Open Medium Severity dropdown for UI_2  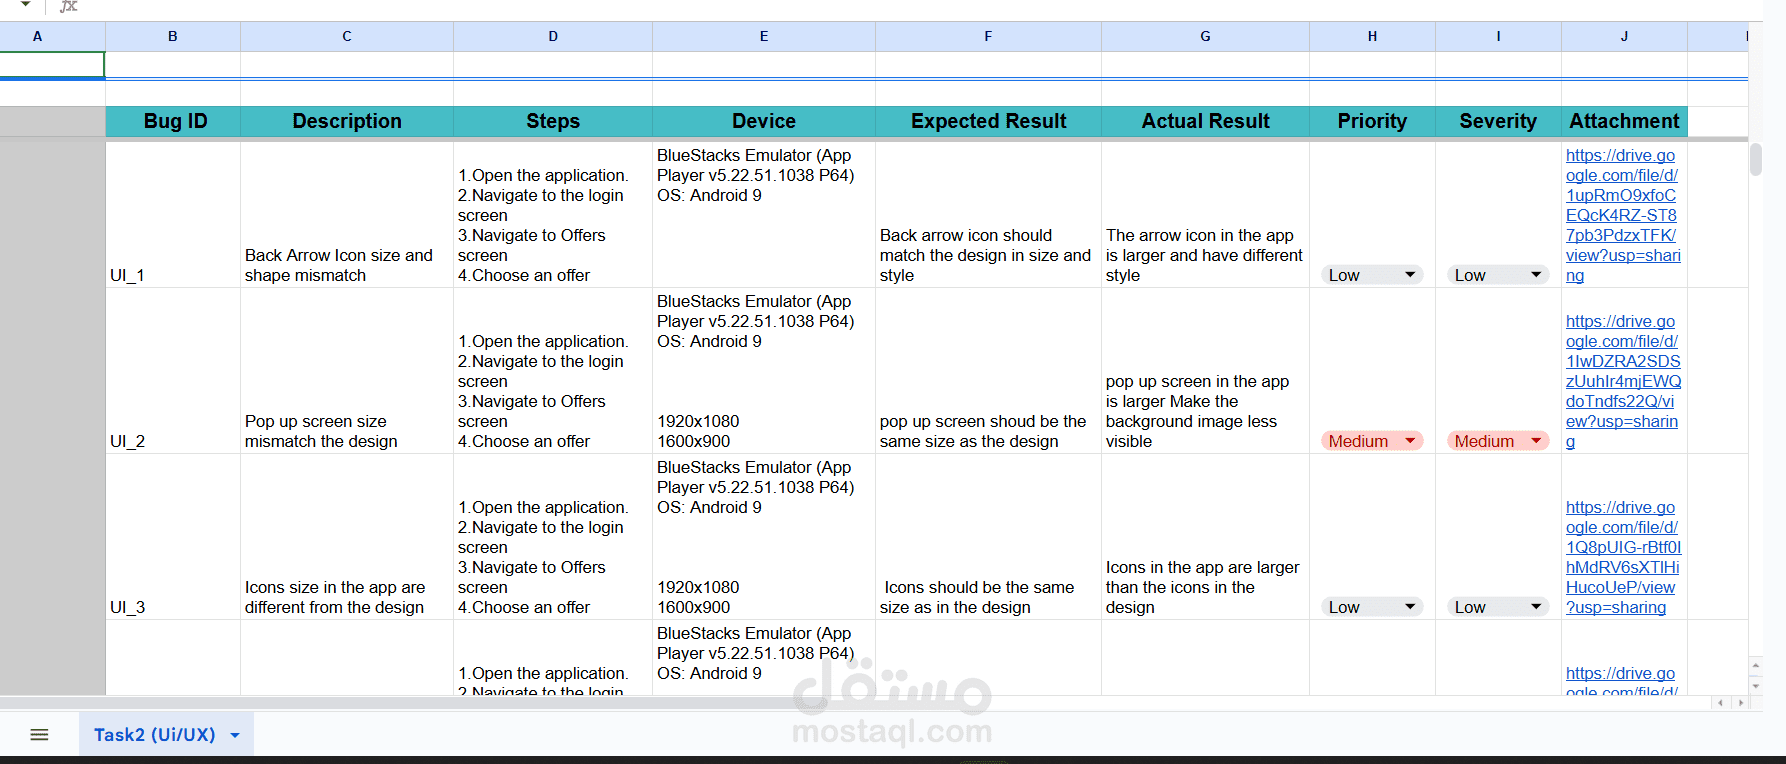(x=1498, y=441)
